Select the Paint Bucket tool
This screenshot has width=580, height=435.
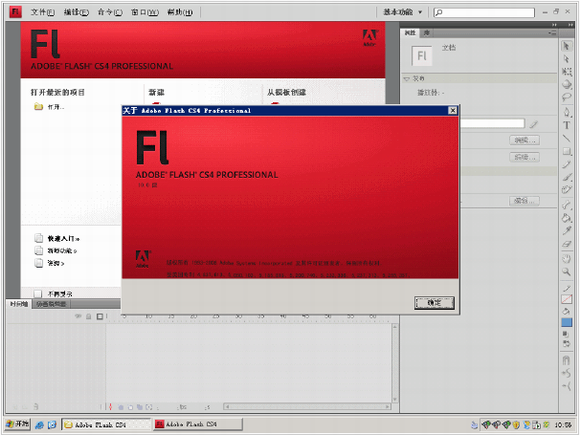tap(566, 218)
